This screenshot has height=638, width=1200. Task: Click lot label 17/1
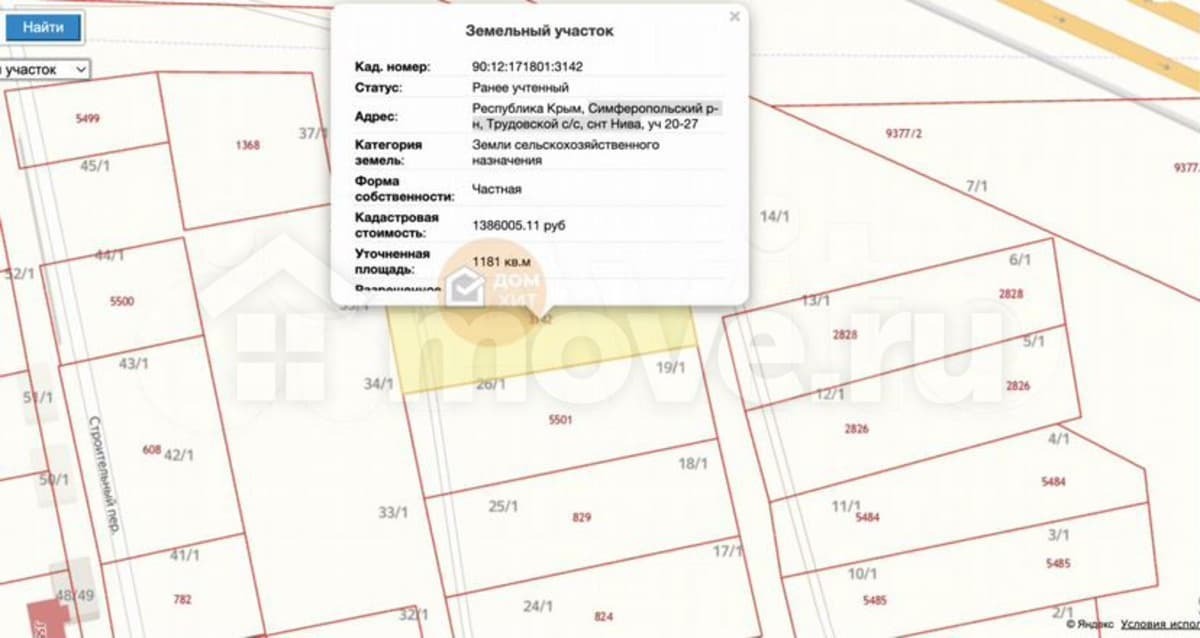pyautogui.click(x=728, y=551)
